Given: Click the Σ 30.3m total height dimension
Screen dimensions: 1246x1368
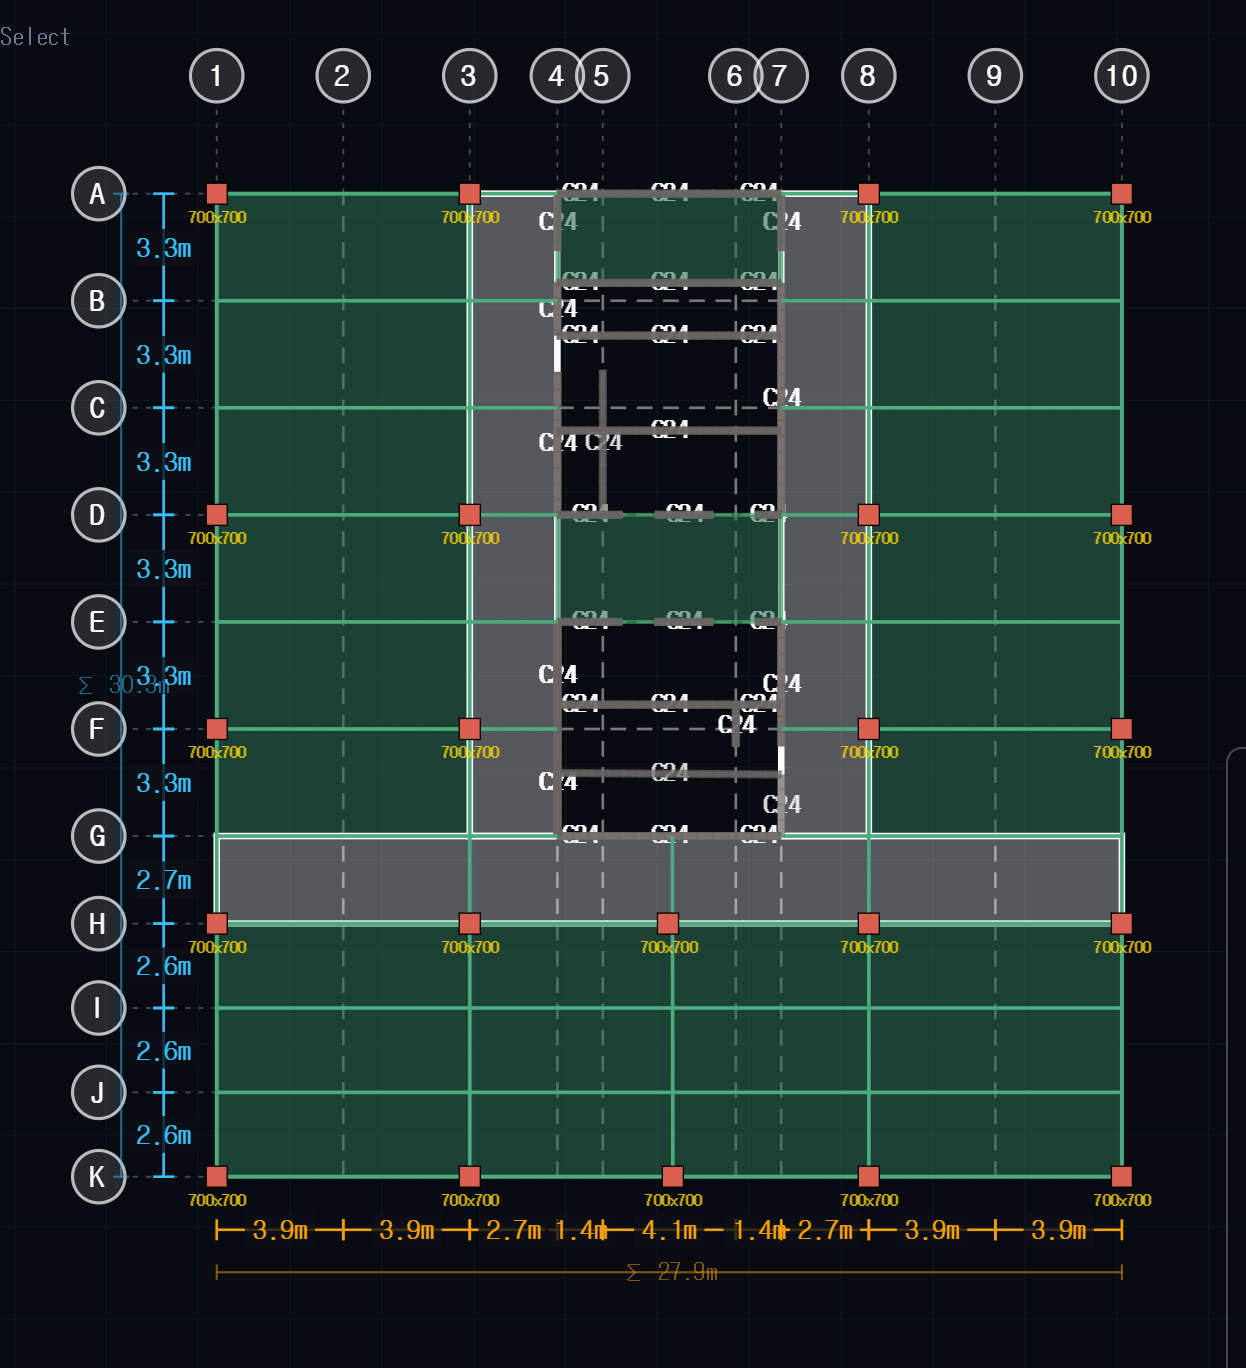Looking at the screenshot, I should [125, 685].
